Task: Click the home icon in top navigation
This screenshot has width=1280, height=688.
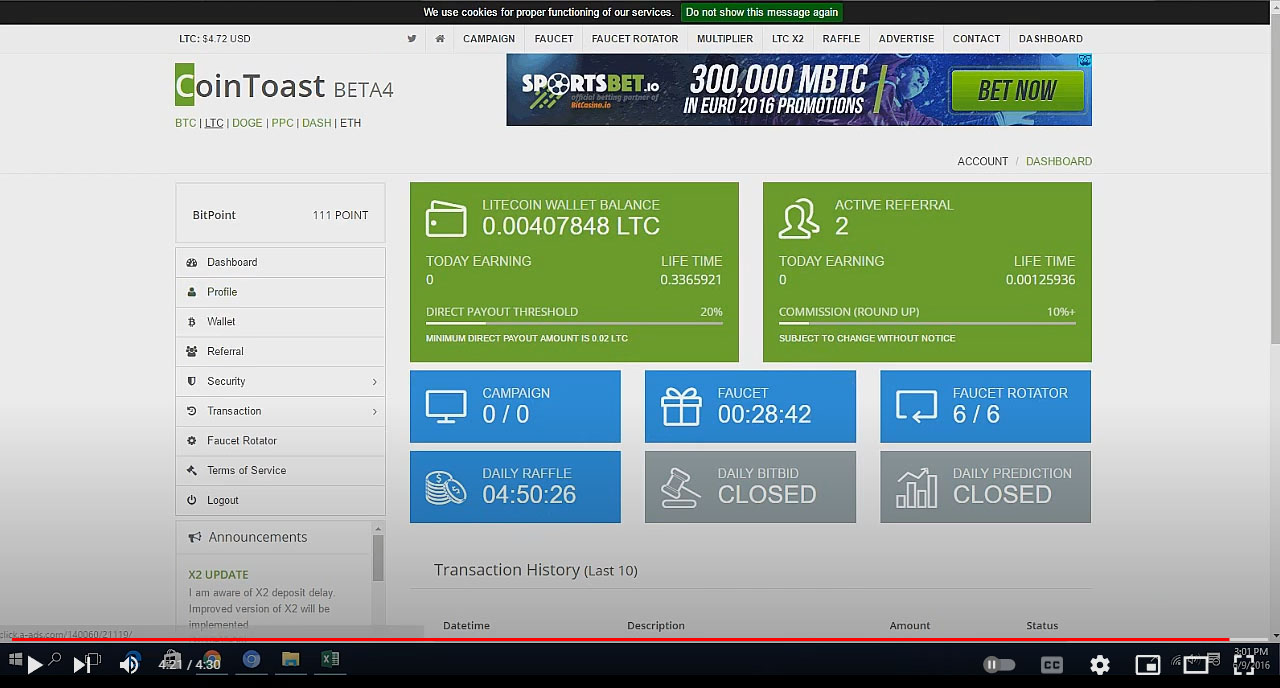Action: pyautogui.click(x=440, y=39)
